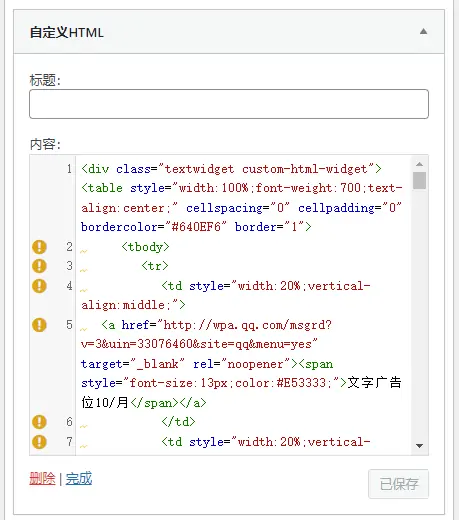Click the warning icon on line 4
The height and width of the screenshot is (520, 459).
(x=39, y=286)
